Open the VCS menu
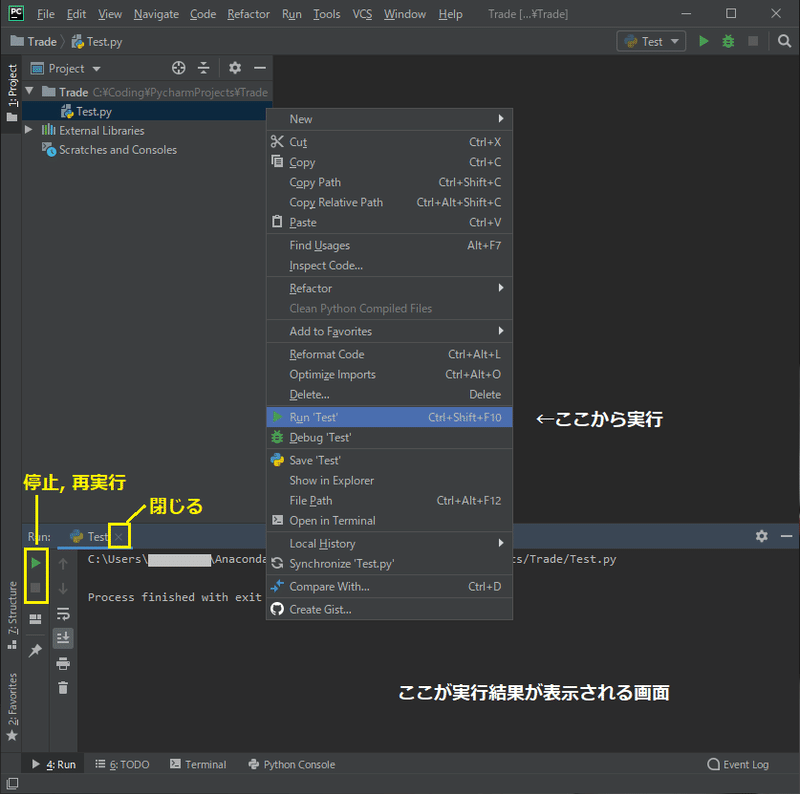Screen dimensions: 800x794 [362, 14]
